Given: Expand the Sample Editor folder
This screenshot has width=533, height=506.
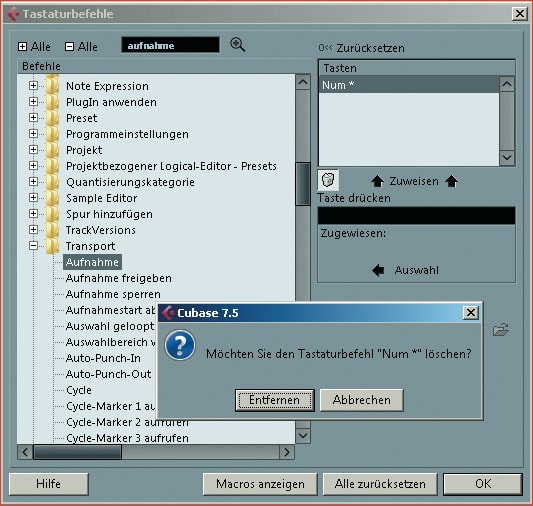Looking at the screenshot, I should (x=33, y=197).
